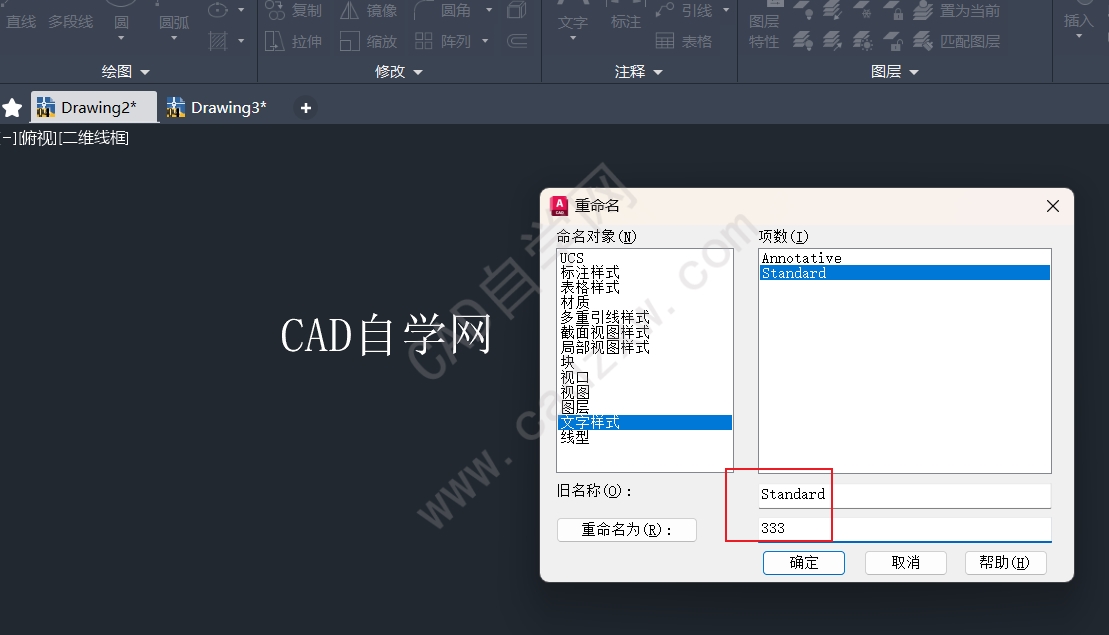Open the Table (表格) tool
Viewport: 1109px width, 635px height.
pos(684,42)
